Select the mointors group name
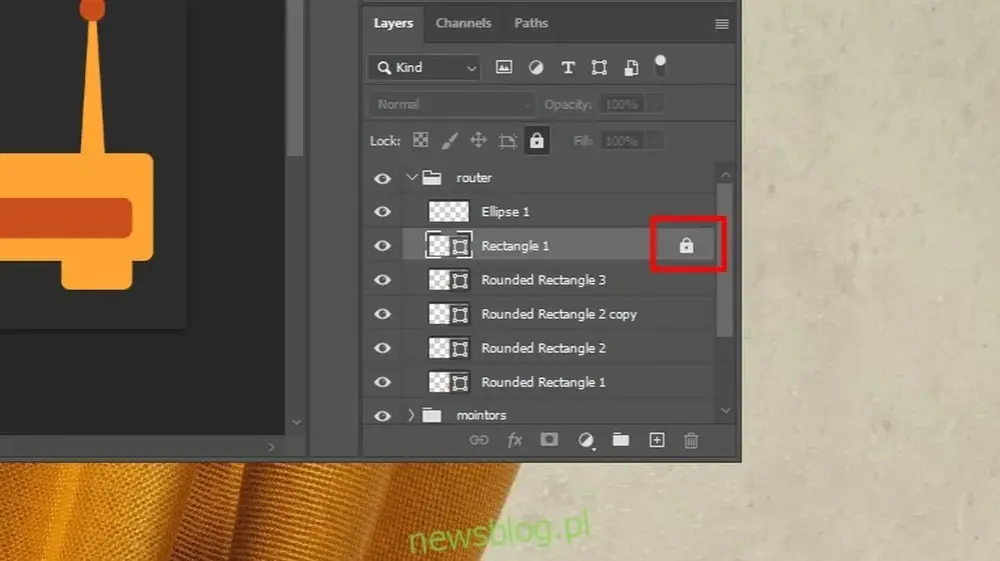 [x=481, y=415]
